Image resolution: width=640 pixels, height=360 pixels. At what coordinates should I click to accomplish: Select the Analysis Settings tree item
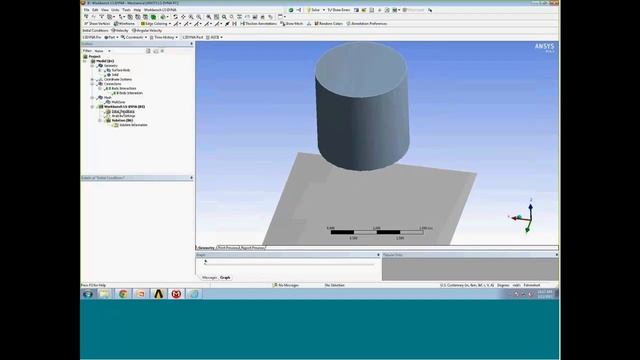(123, 116)
